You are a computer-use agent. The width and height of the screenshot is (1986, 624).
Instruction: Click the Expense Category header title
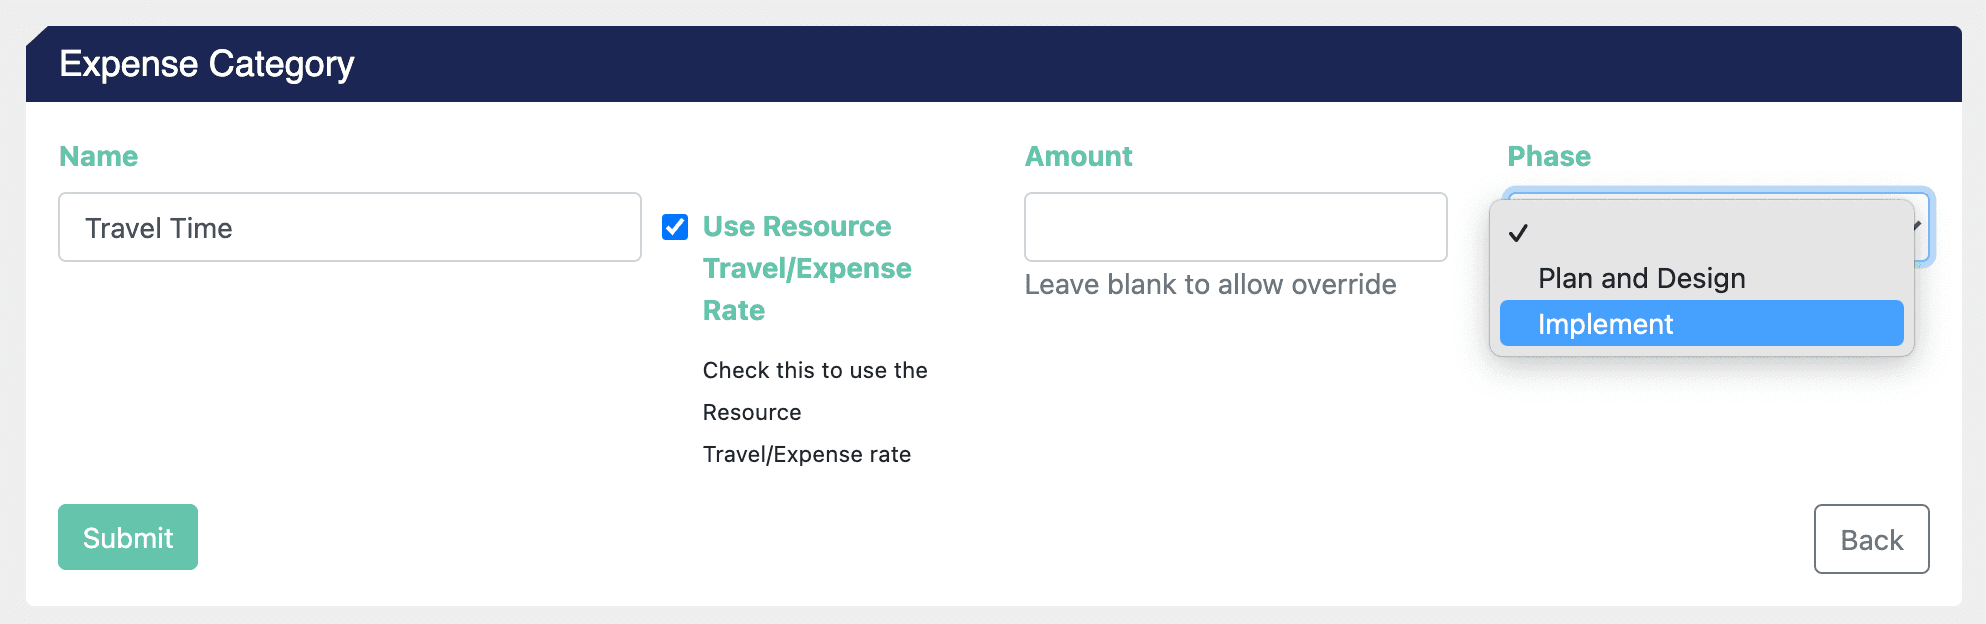207,64
